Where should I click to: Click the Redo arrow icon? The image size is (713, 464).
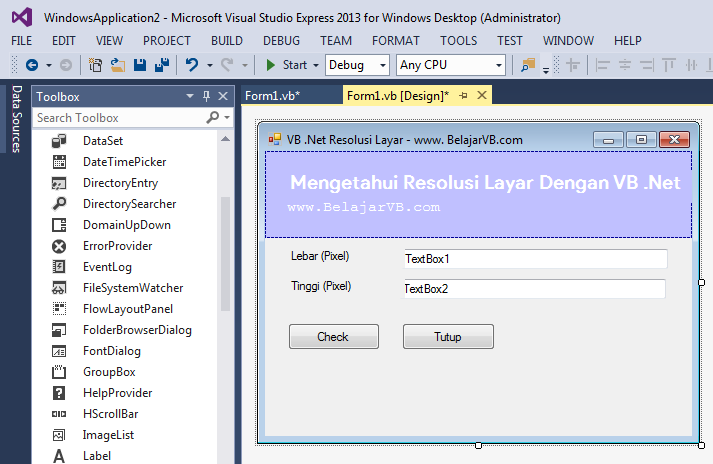click(227, 65)
